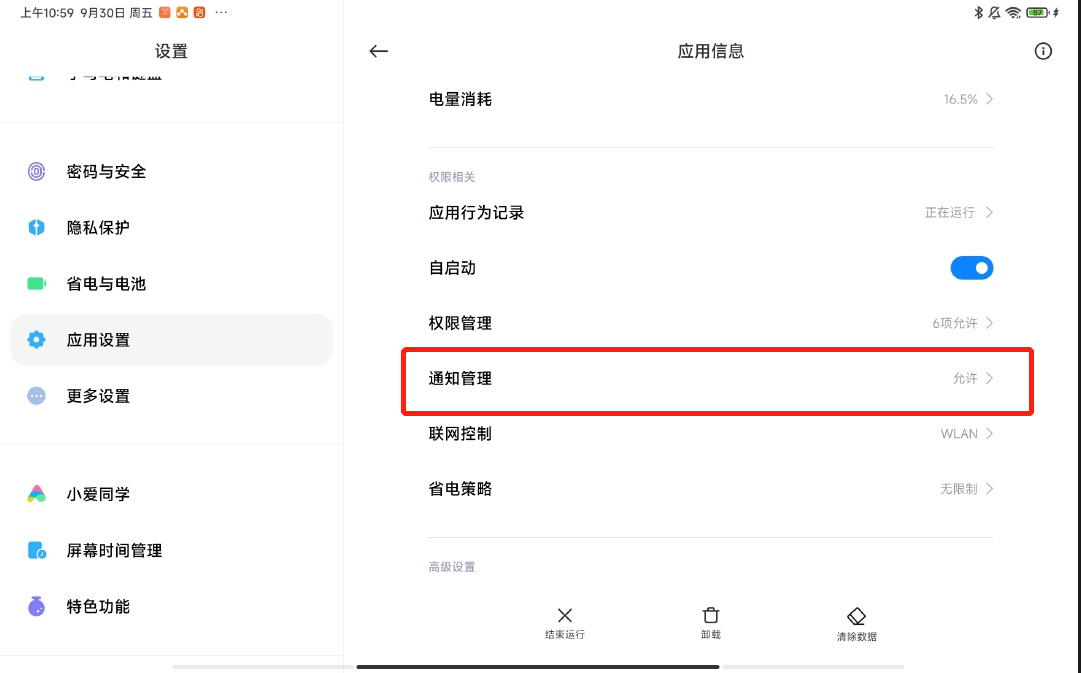Open 屏幕时间管理 in sidebar

[172, 550]
